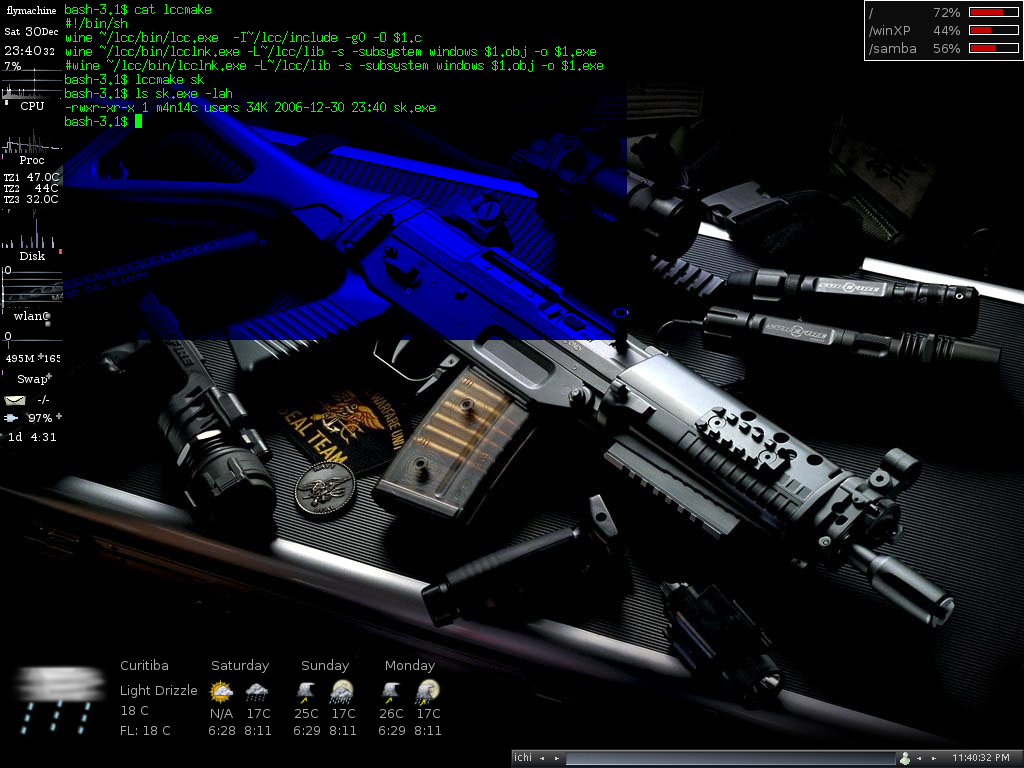Screen dimensions: 1024x768
Task: Click the terminal prompt cursor
Action: [x=138, y=121]
